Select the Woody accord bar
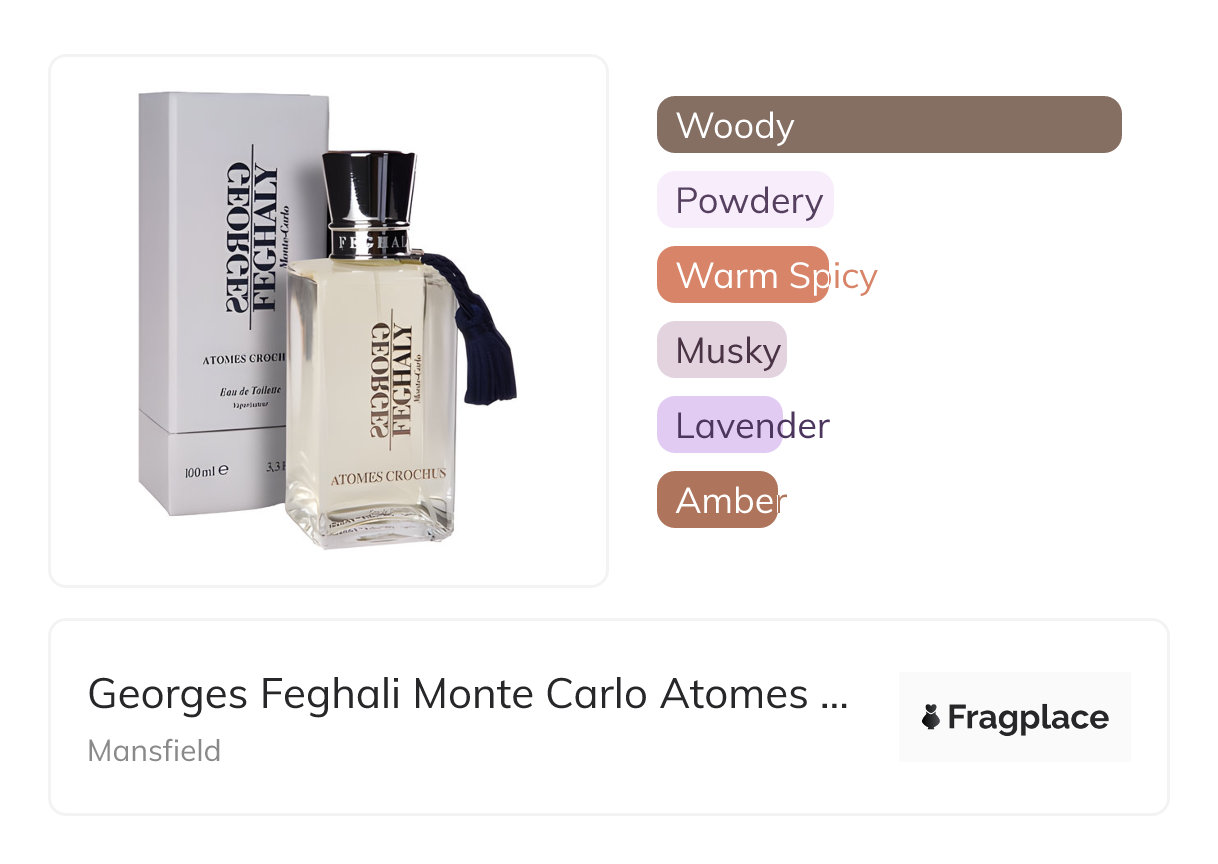1218x864 pixels. pos(889,125)
